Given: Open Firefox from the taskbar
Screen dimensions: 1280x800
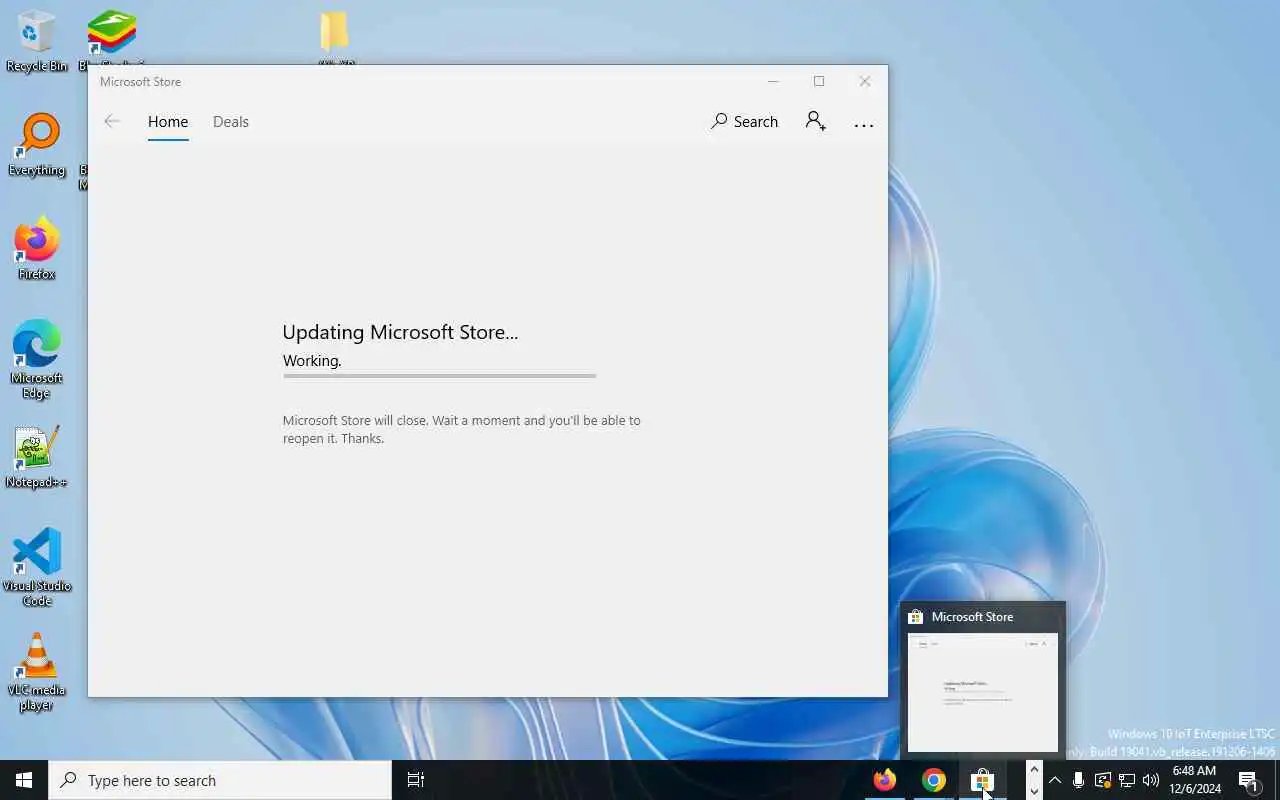Looking at the screenshot, I should 885,780.
